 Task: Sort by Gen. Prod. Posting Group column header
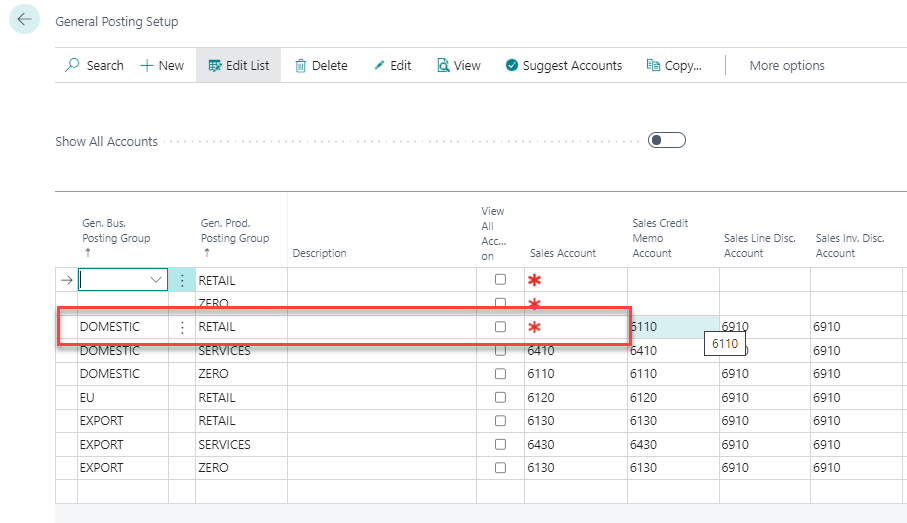pyautogui.click(x=234, y=231)
